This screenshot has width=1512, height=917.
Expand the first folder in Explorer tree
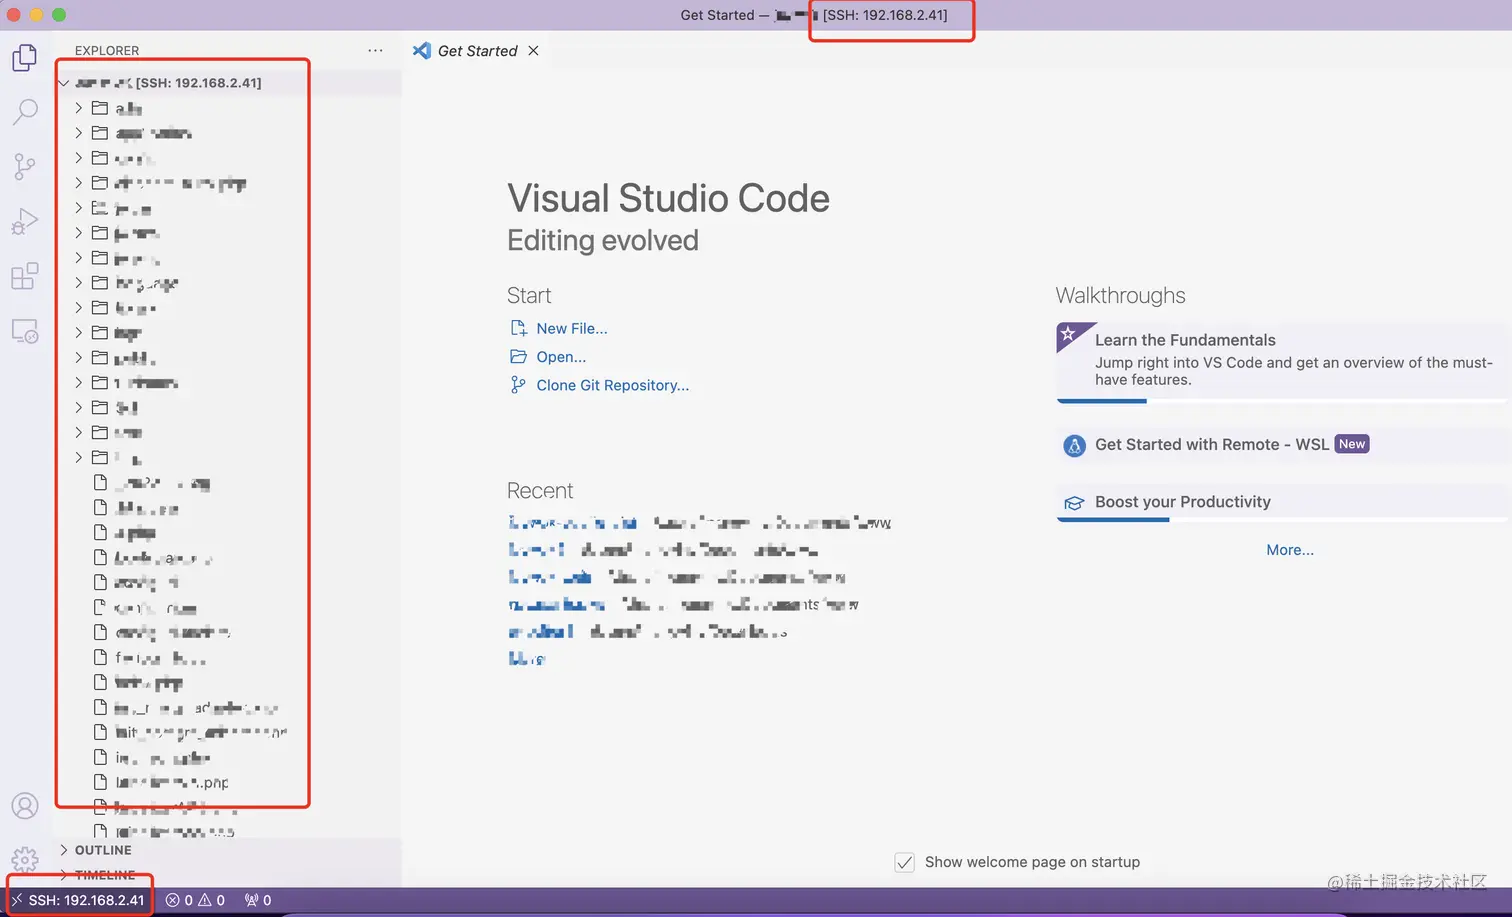click(79, 108)
